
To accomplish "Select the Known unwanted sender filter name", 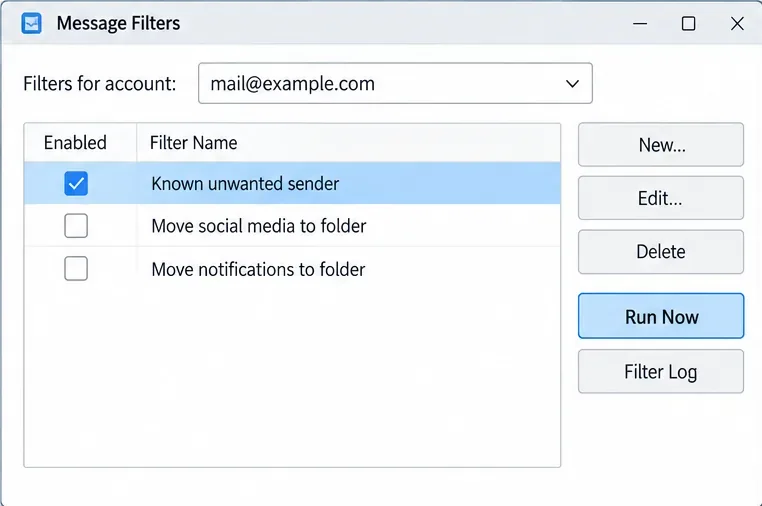I will pyautogui.click(x=245, y=184).
